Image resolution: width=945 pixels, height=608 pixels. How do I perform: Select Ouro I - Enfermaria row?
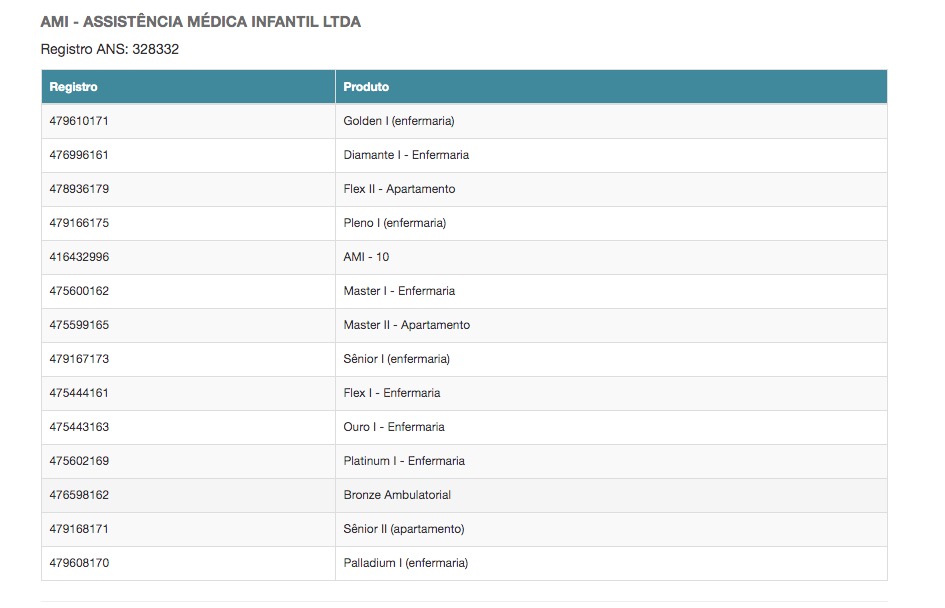coord(393,427)
